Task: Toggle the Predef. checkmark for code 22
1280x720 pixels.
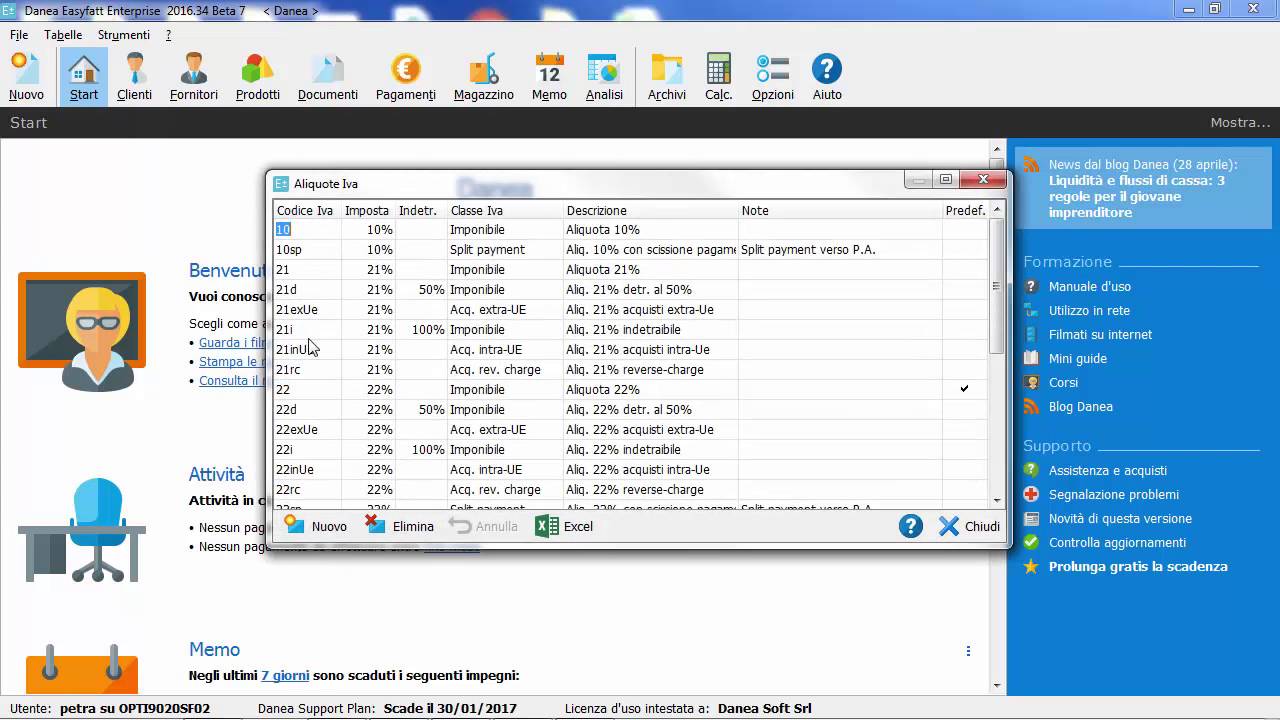Action: pos(964,389)
